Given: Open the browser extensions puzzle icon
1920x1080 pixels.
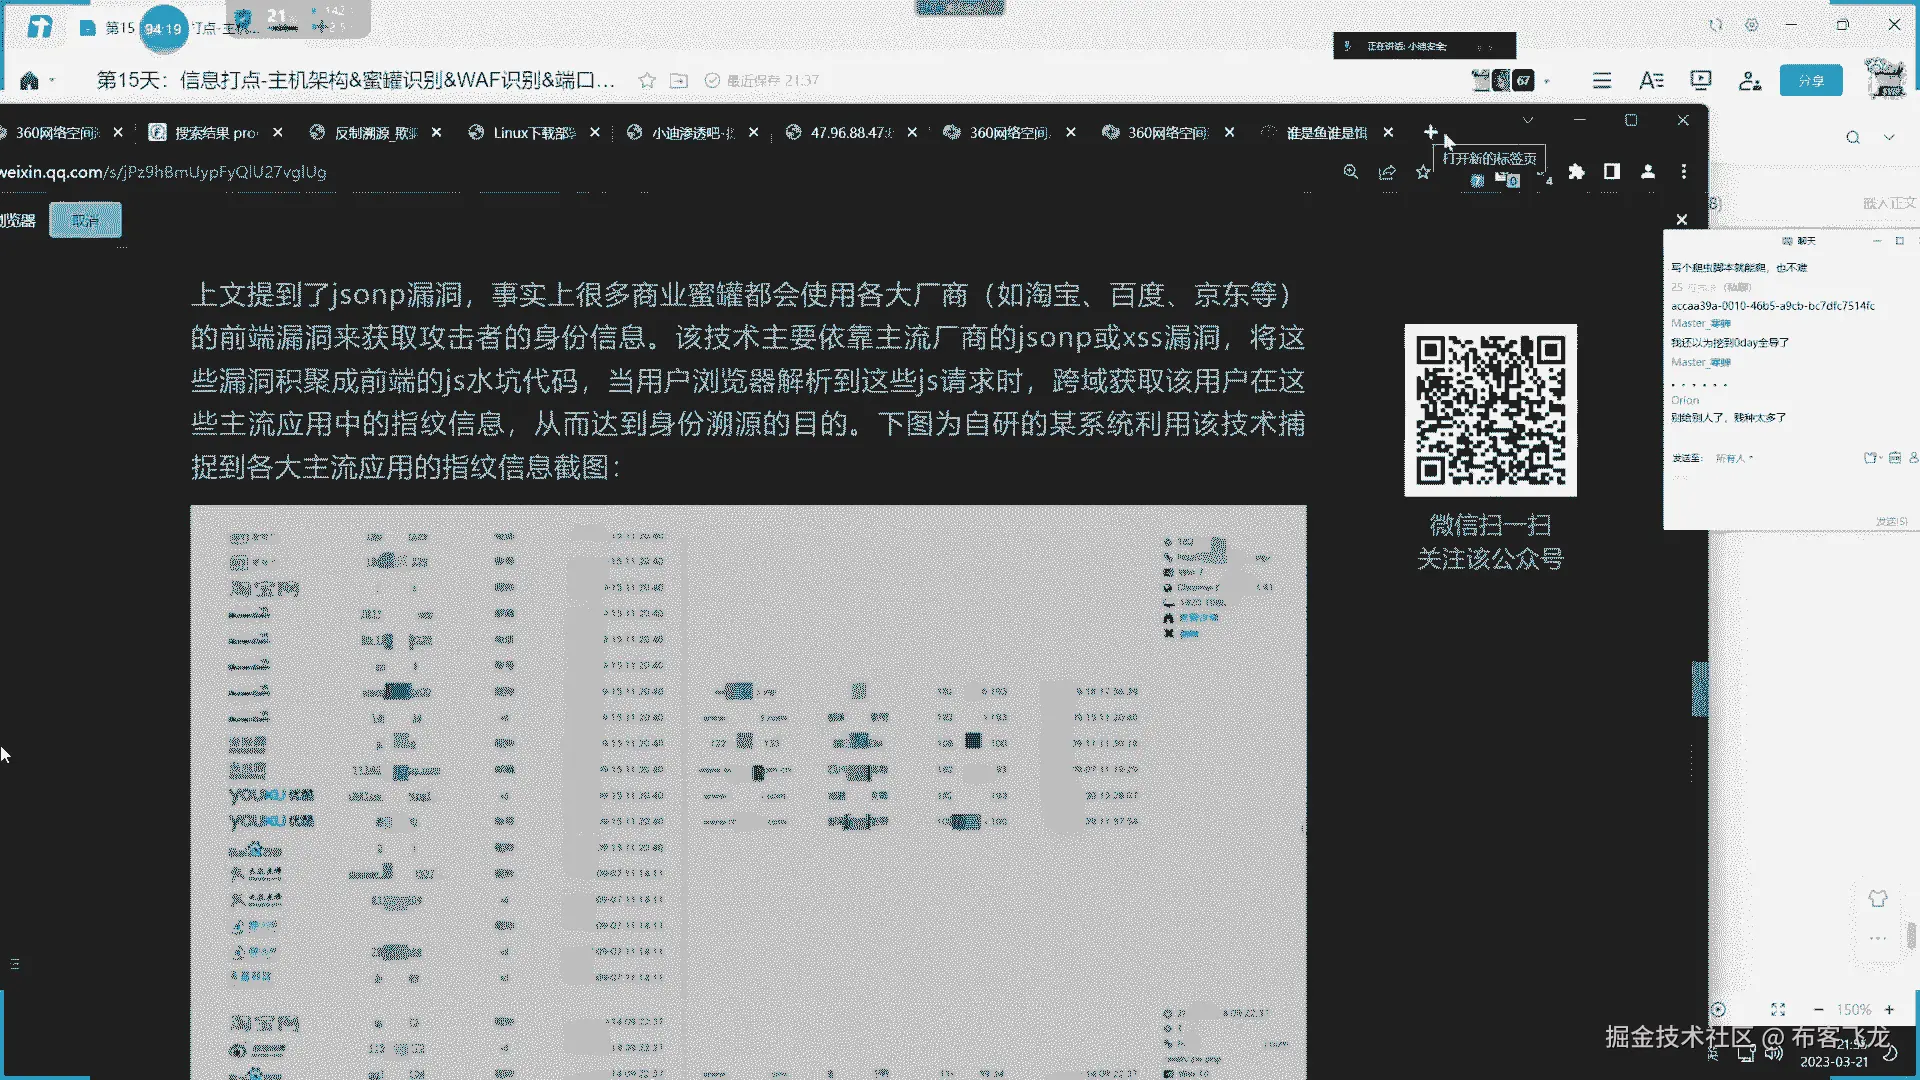Looking at the screenshot, I should (x=1577, y=172).
